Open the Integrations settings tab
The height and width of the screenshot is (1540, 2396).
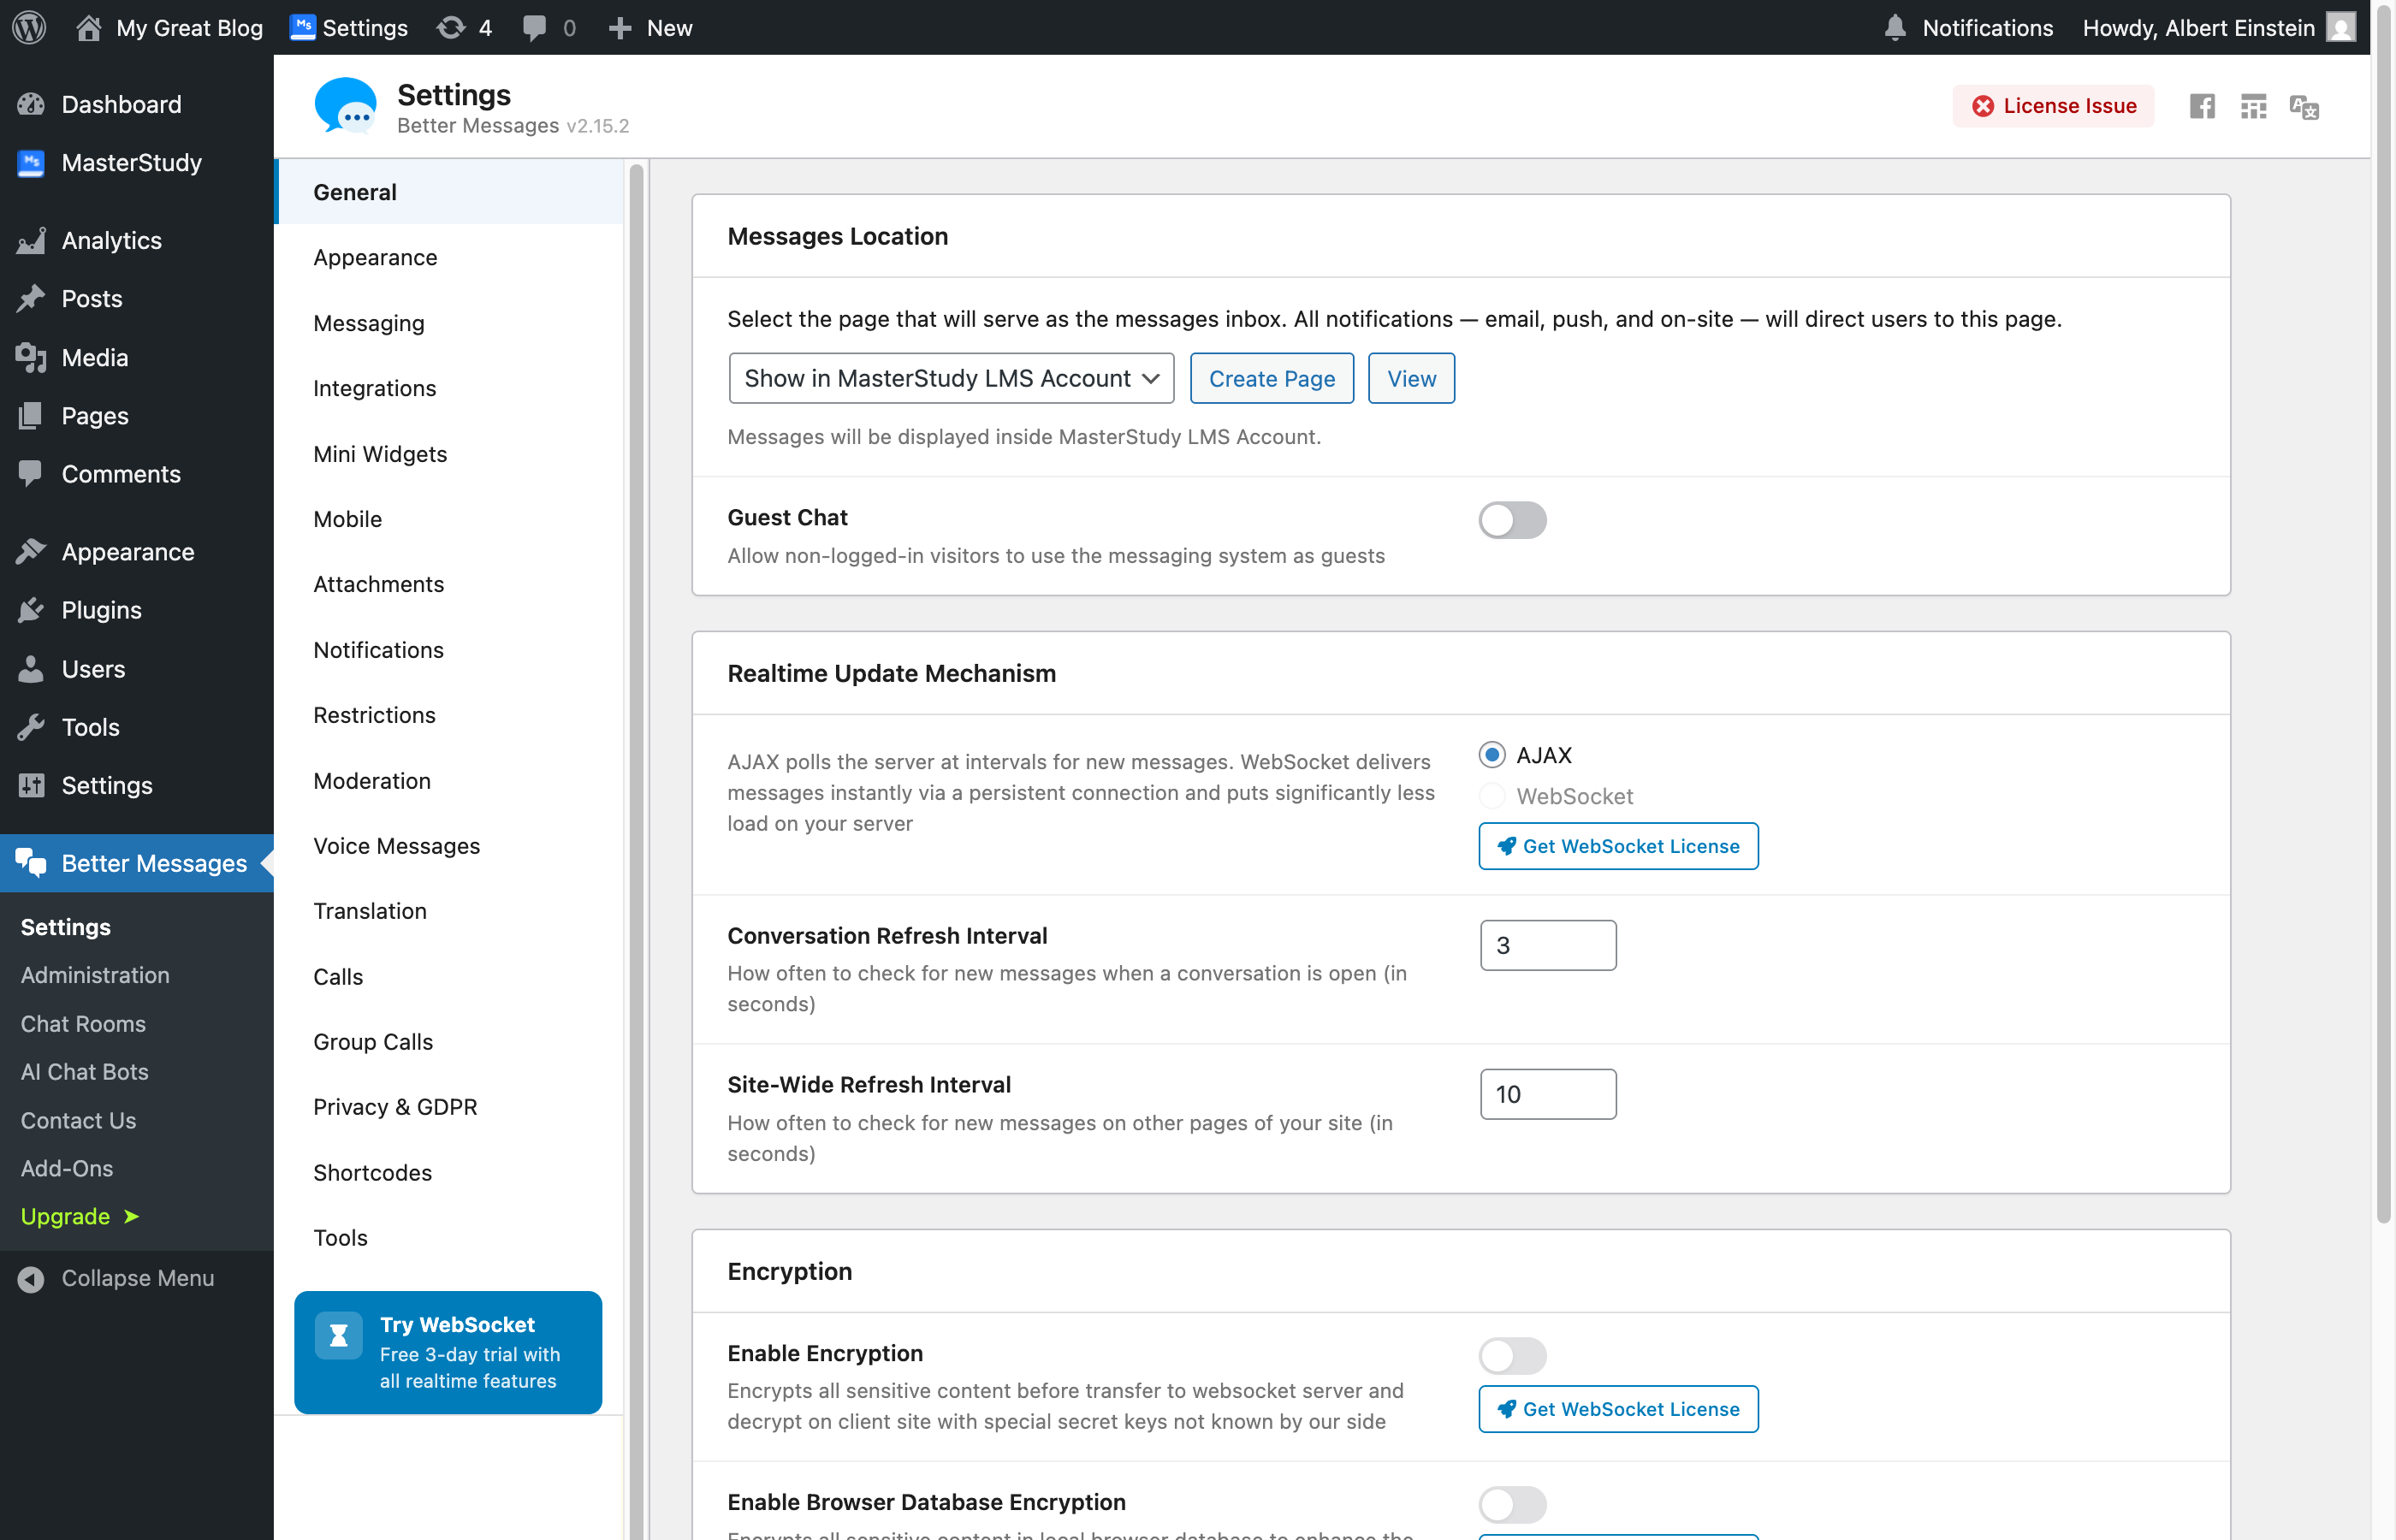tap(449, 388)
